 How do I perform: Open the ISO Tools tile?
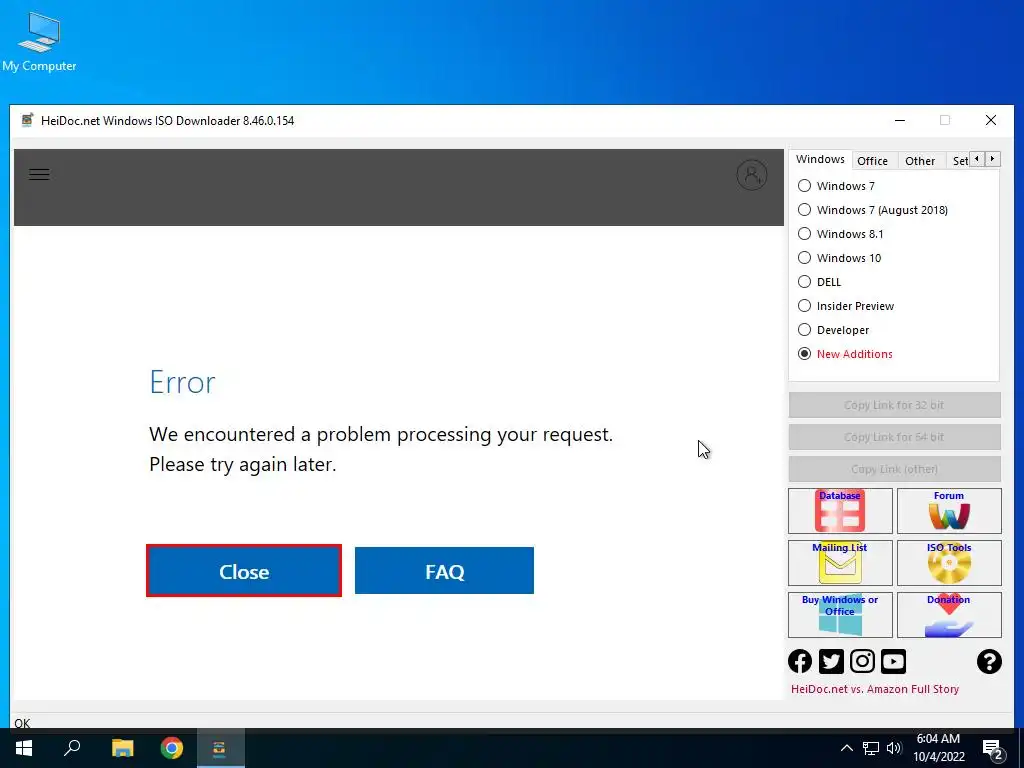point(949,563)
